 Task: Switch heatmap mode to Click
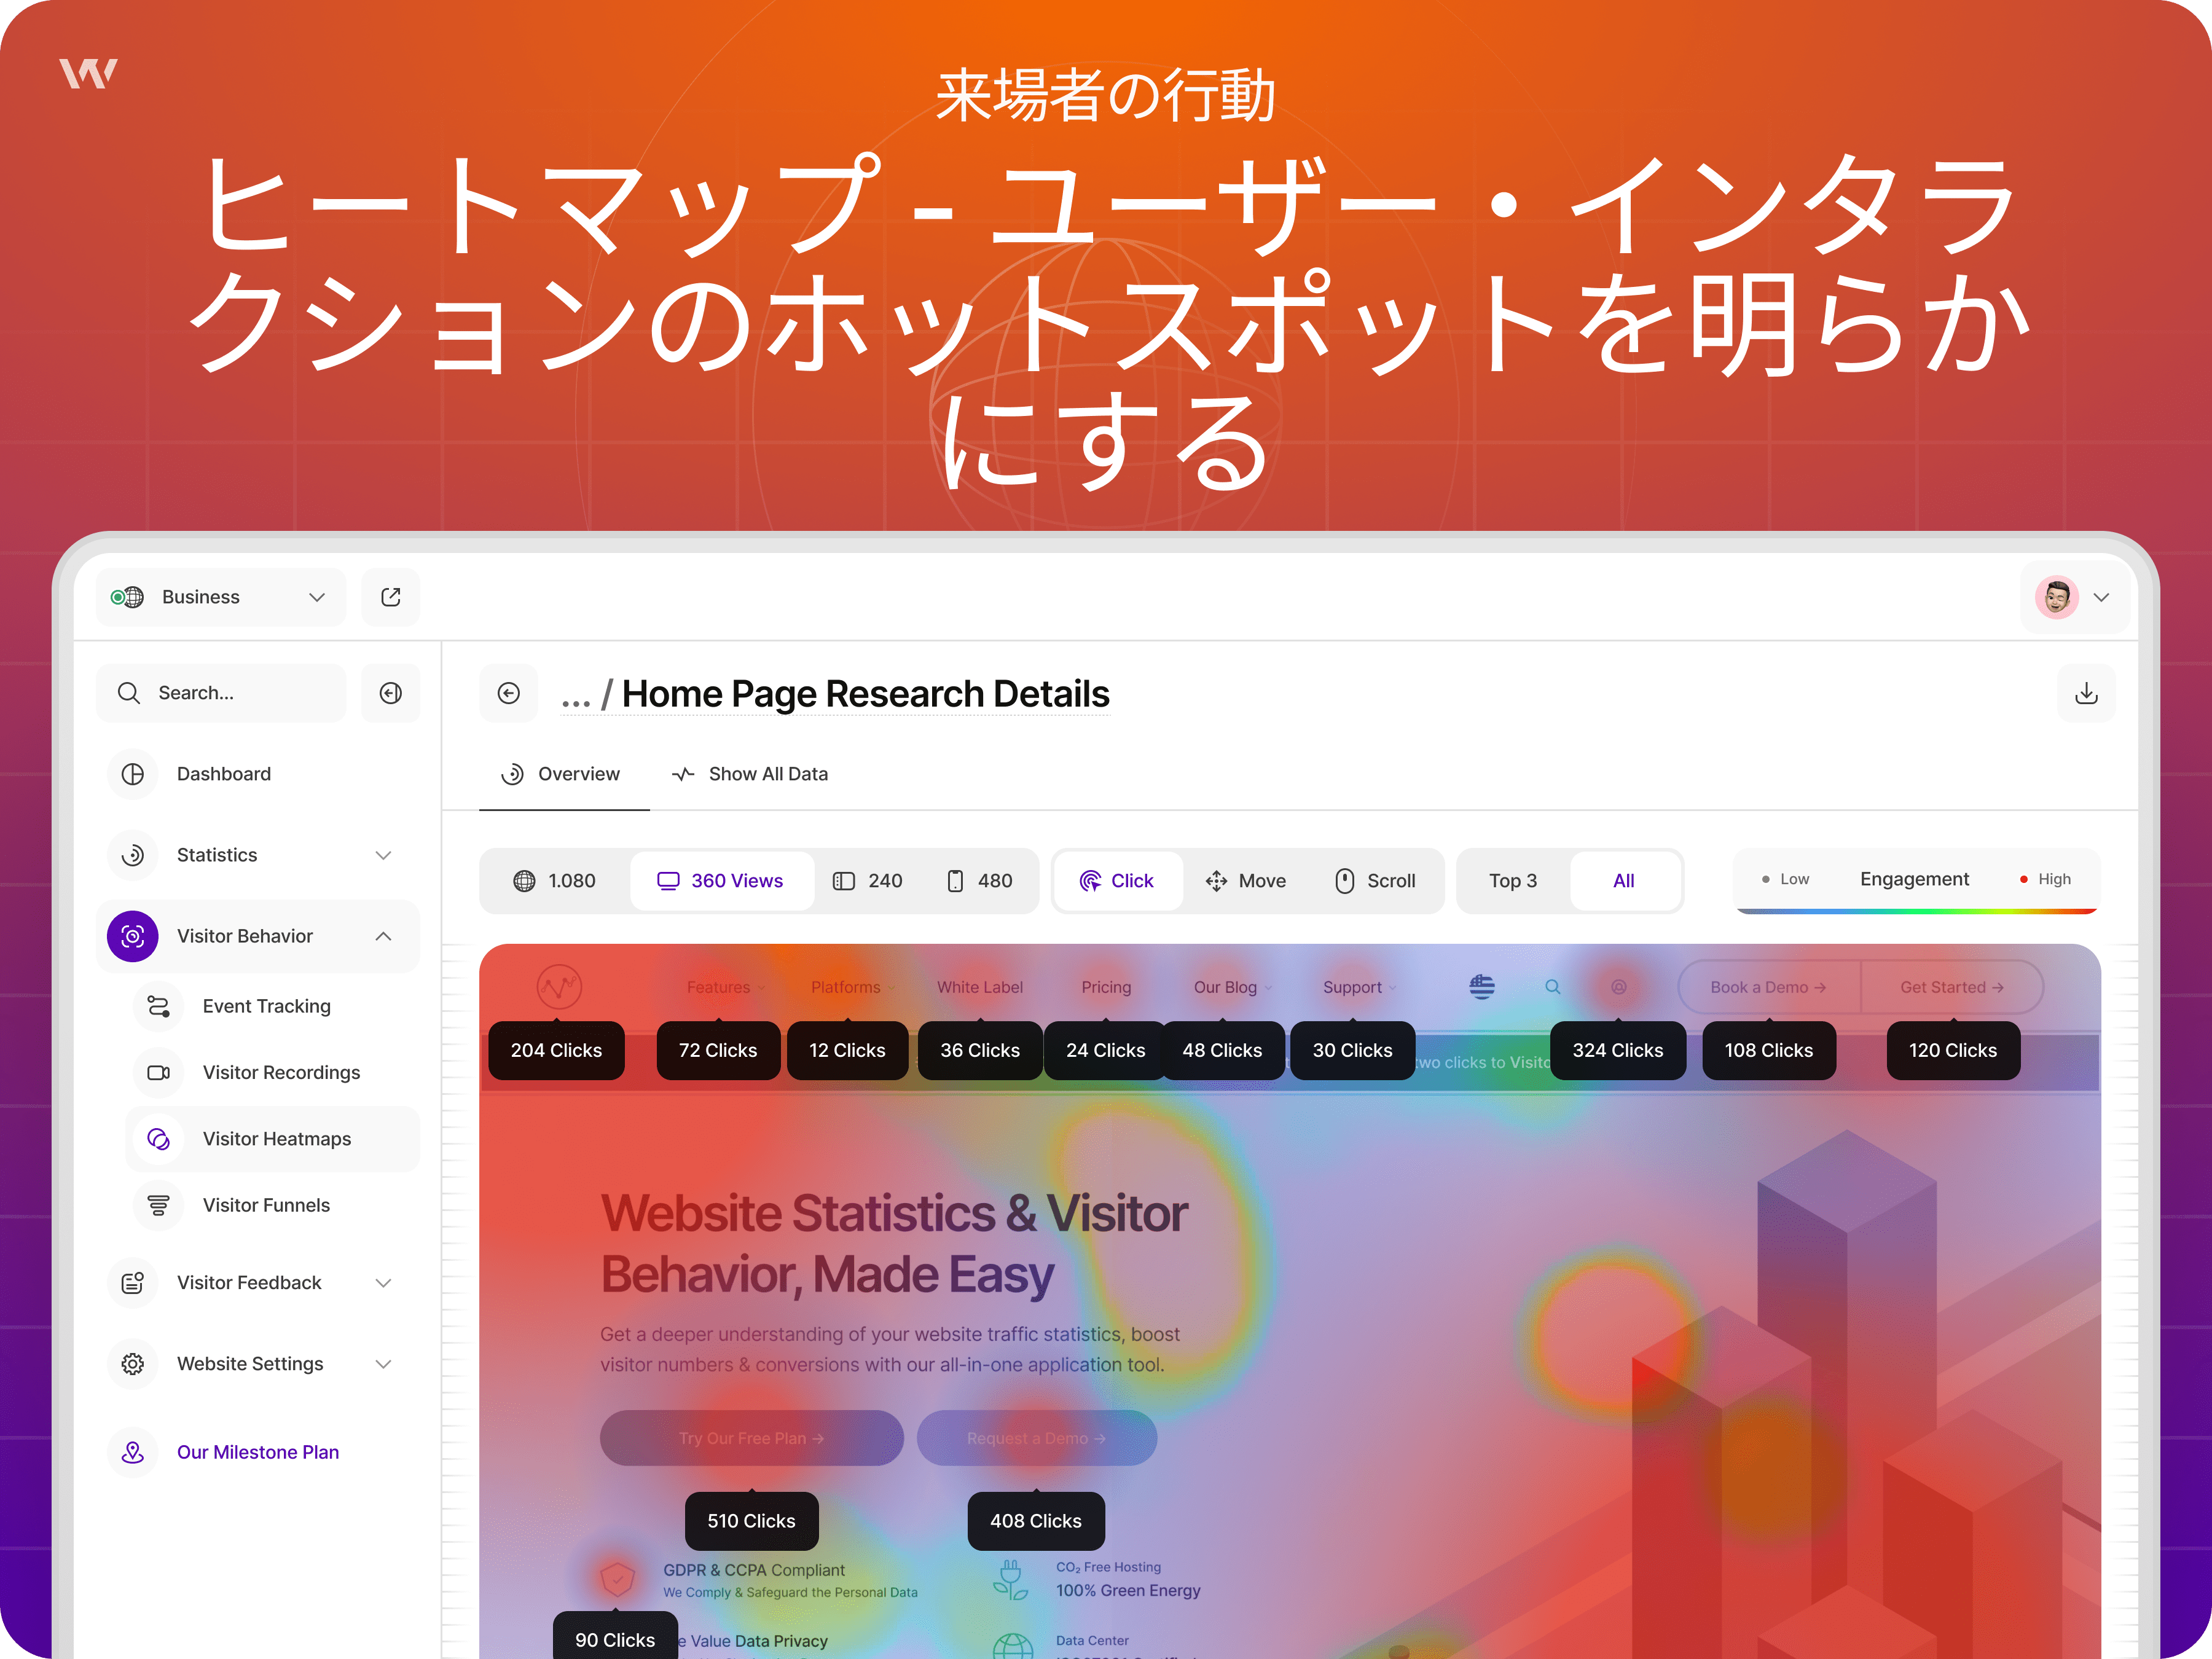click(1117, 881)
